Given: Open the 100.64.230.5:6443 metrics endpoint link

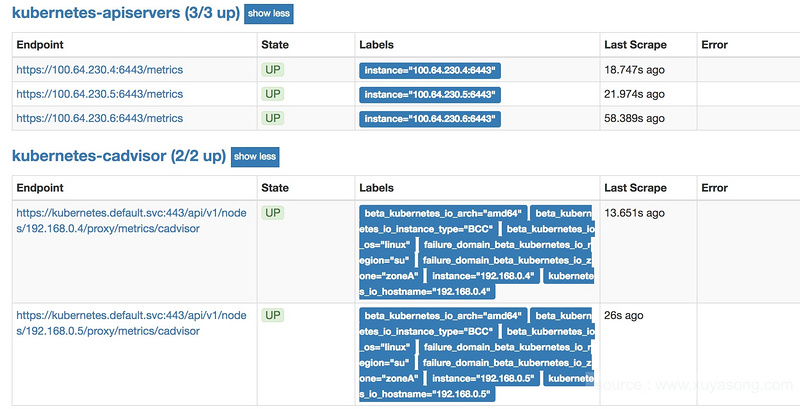Looking at the screenshot, I should coord(99,94).
